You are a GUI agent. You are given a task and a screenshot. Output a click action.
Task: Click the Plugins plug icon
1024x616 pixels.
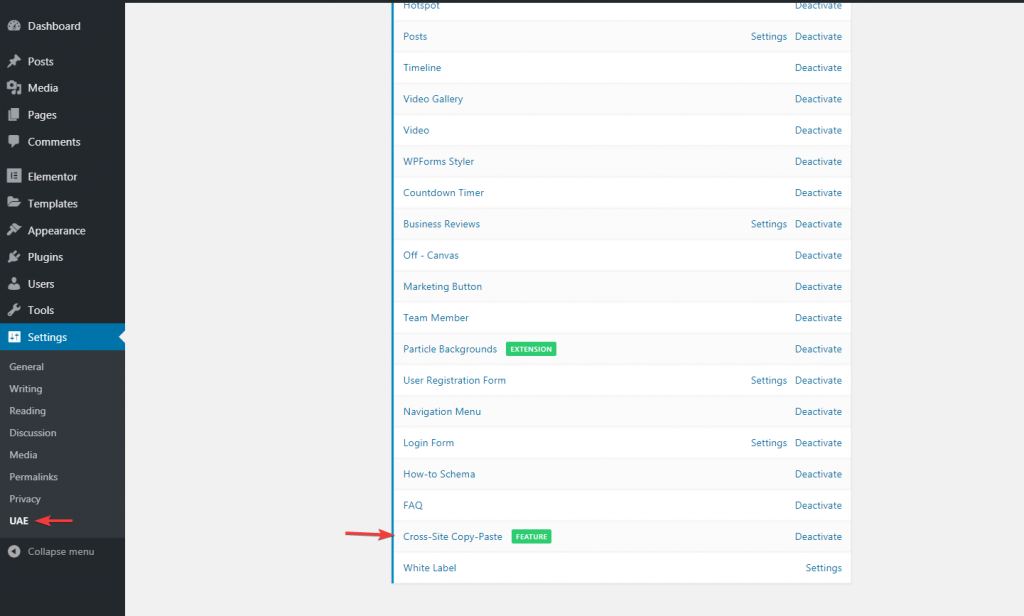click(x=14, y=257)
